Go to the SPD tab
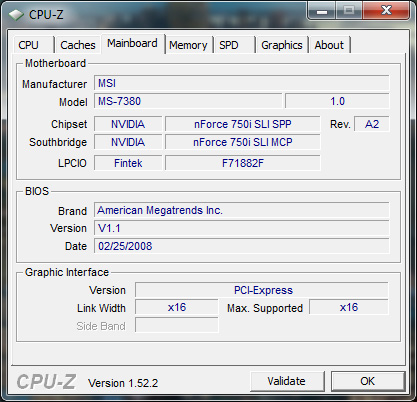Image resolution: width=417 pixels, height=402 pixels. (234, 45)
